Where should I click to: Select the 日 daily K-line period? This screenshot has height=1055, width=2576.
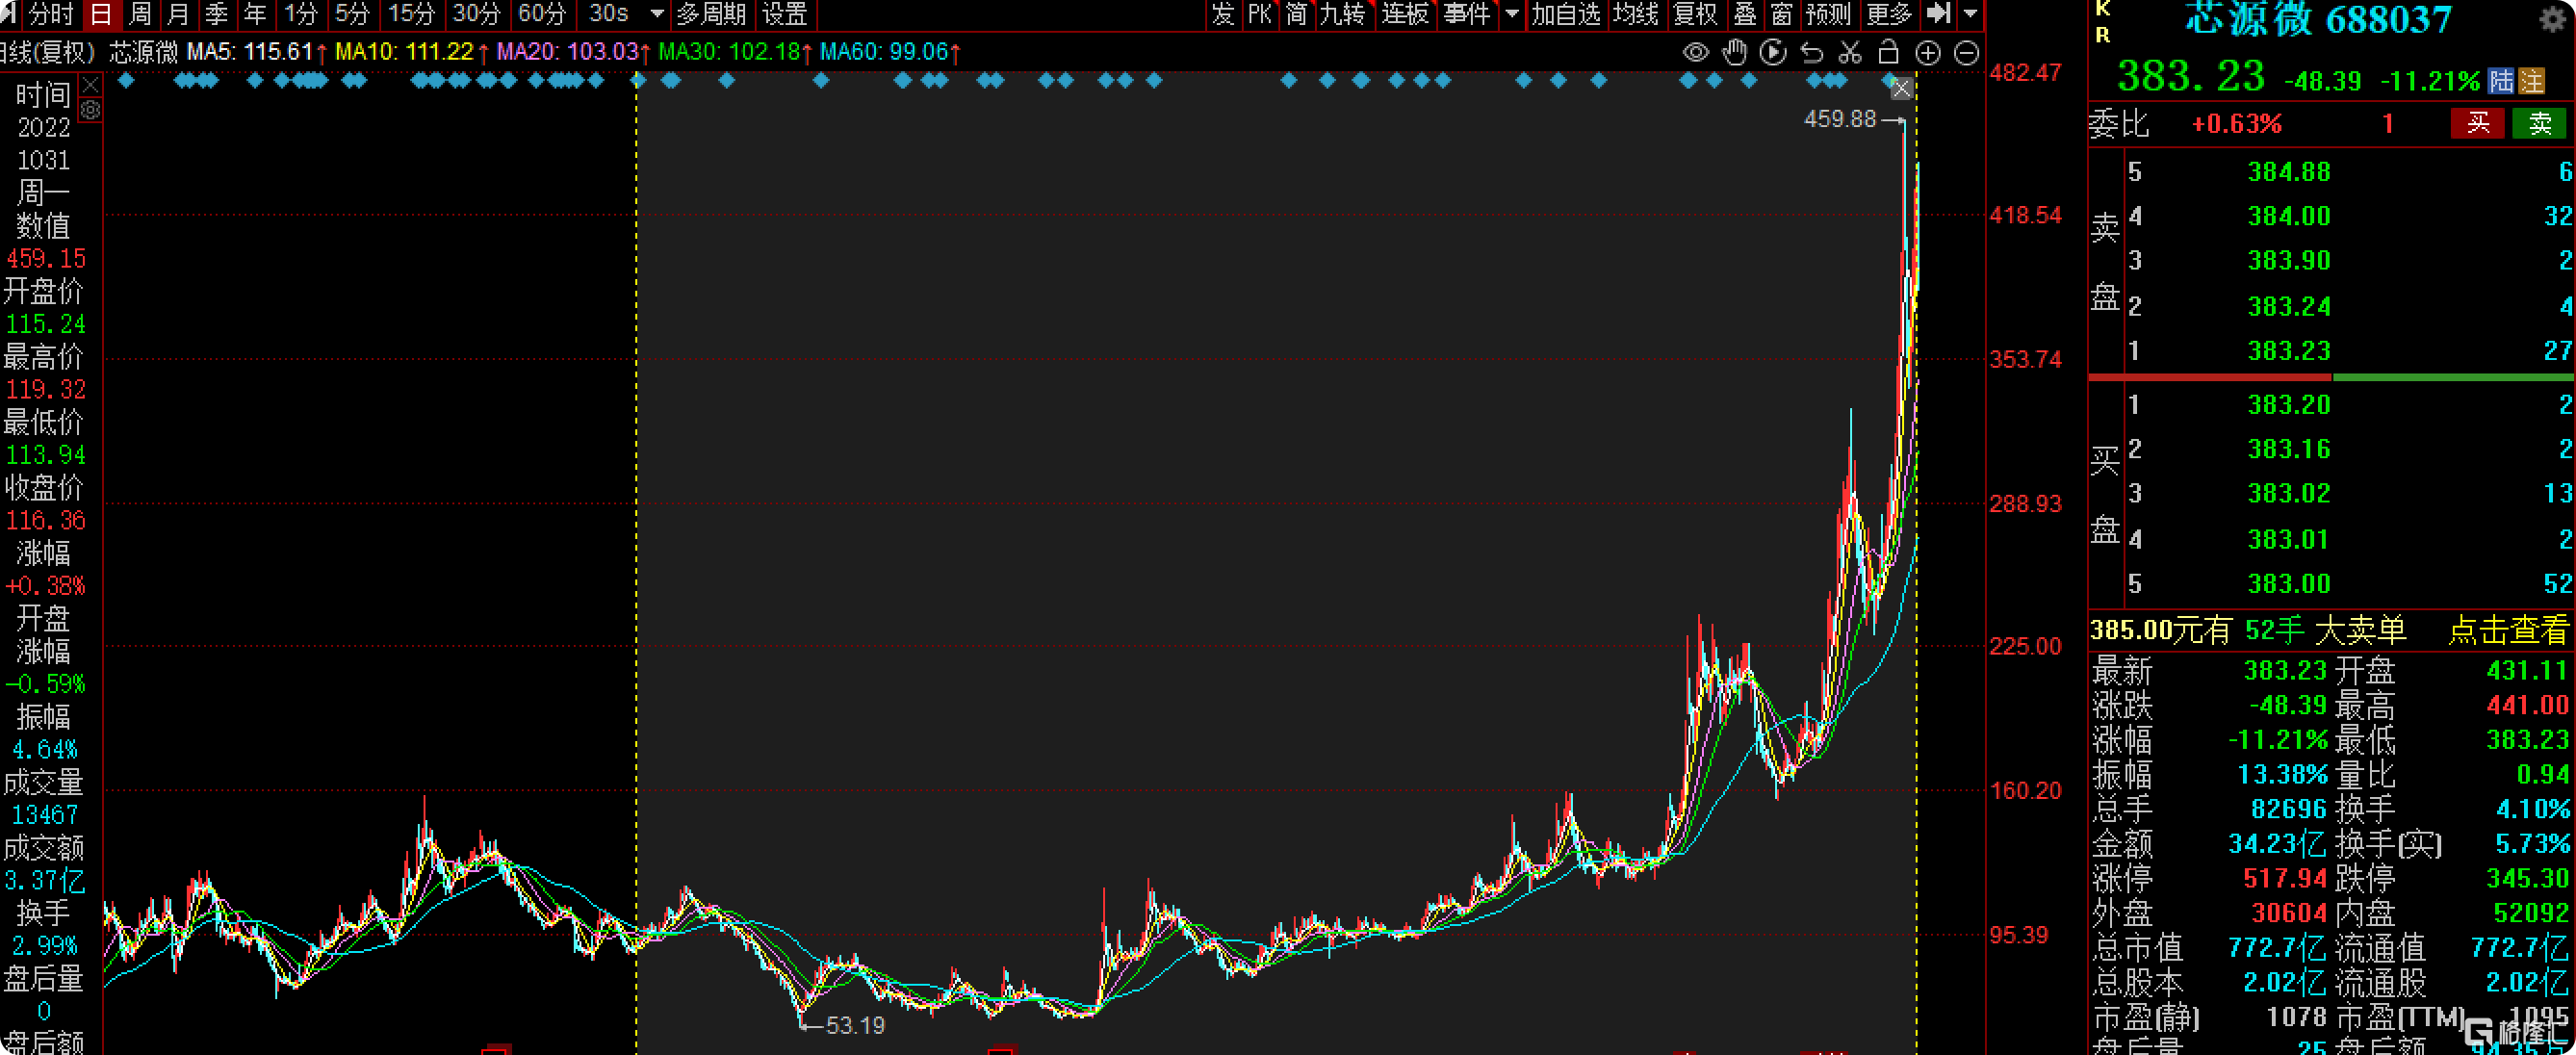click(x=100, y=14)
